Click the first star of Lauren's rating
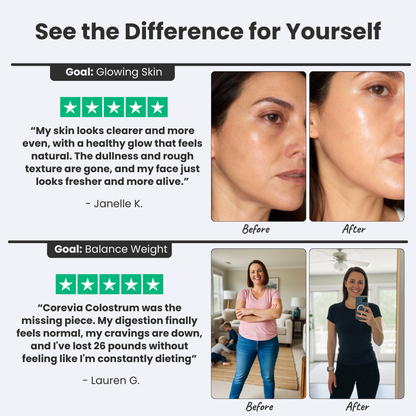Viewport: 416px width, 416px height. tap(66, 284)
